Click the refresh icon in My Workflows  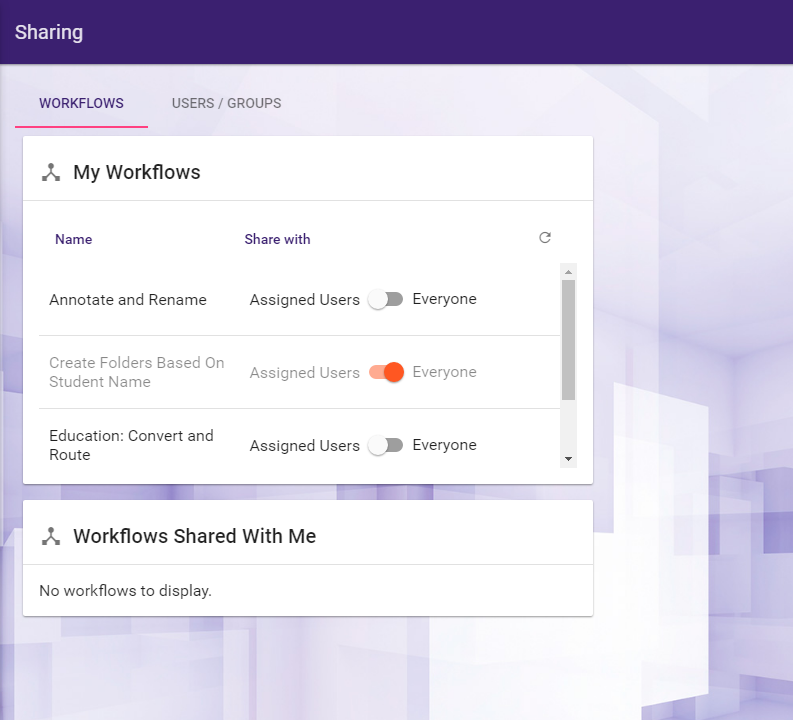point(545,238)
